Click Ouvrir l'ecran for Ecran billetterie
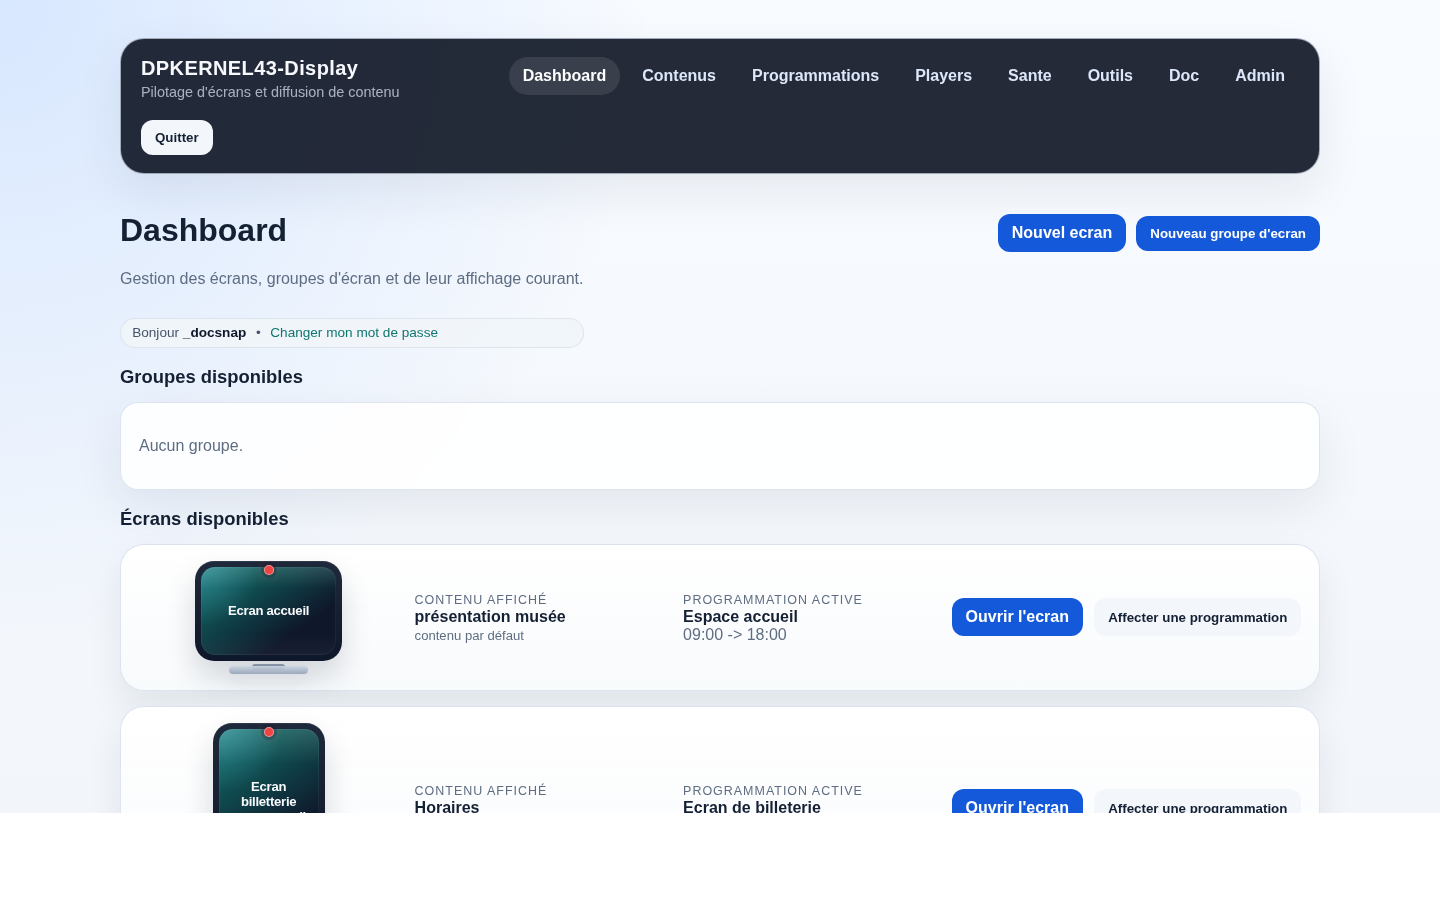Screen dimensions: 1440x900 tap(1017, 802)
